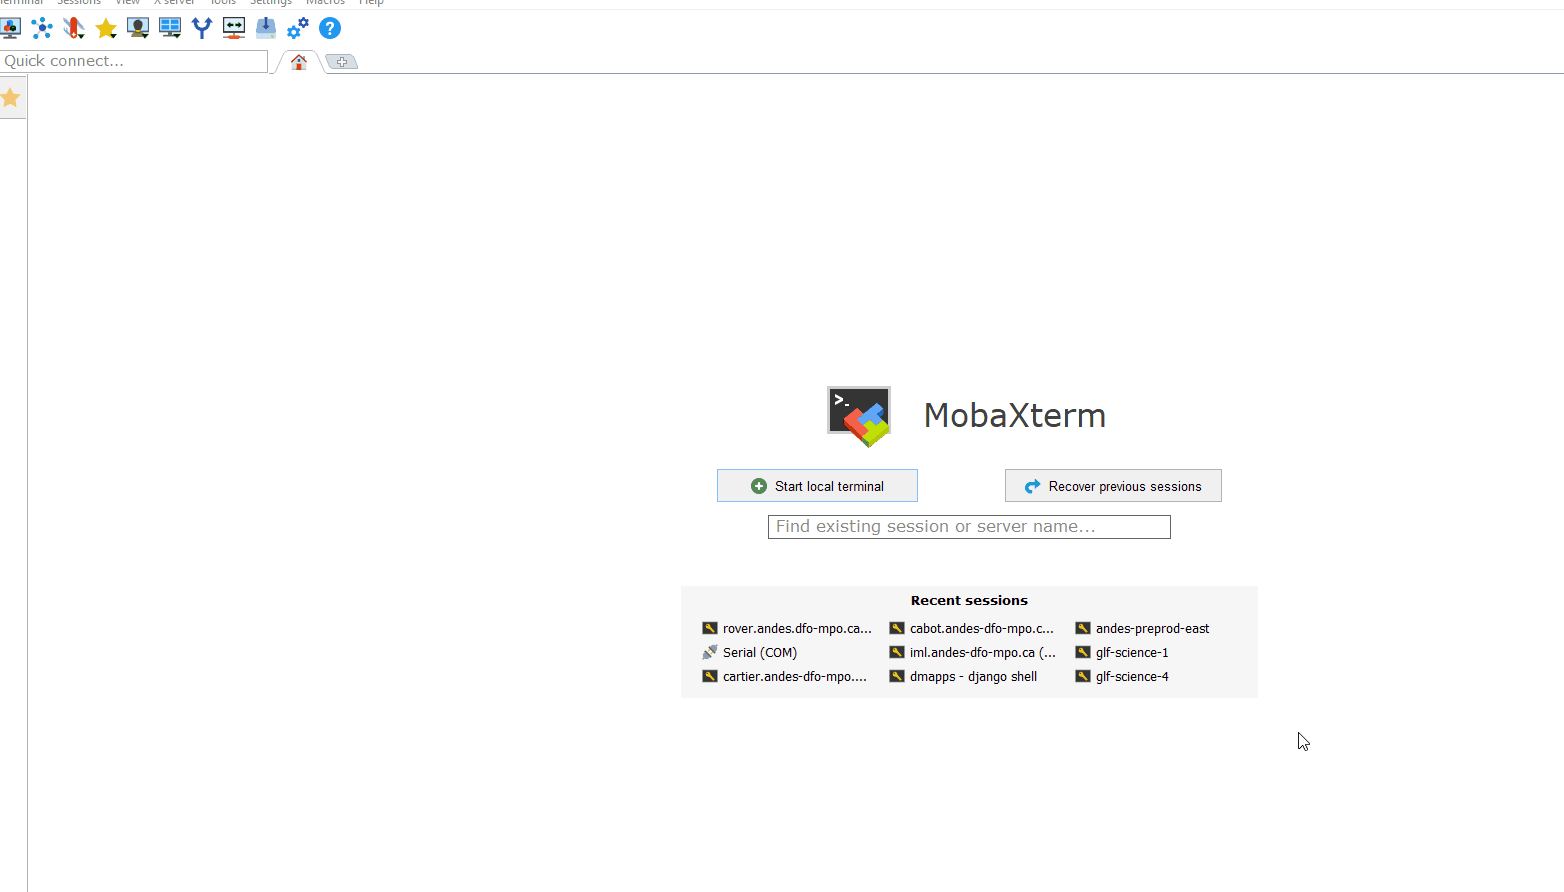Image resolution: width=1564 pixels, height=892 pixels.
Task: Open the andes-preprod-east recent session
Action: [x=1142, y=628]
